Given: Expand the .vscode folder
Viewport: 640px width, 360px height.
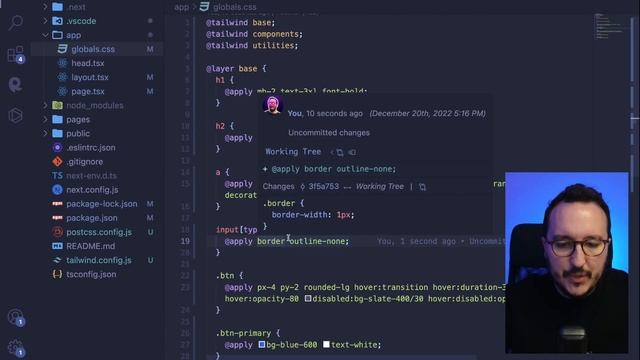Looking at the screenshot, I should [45, 21].
